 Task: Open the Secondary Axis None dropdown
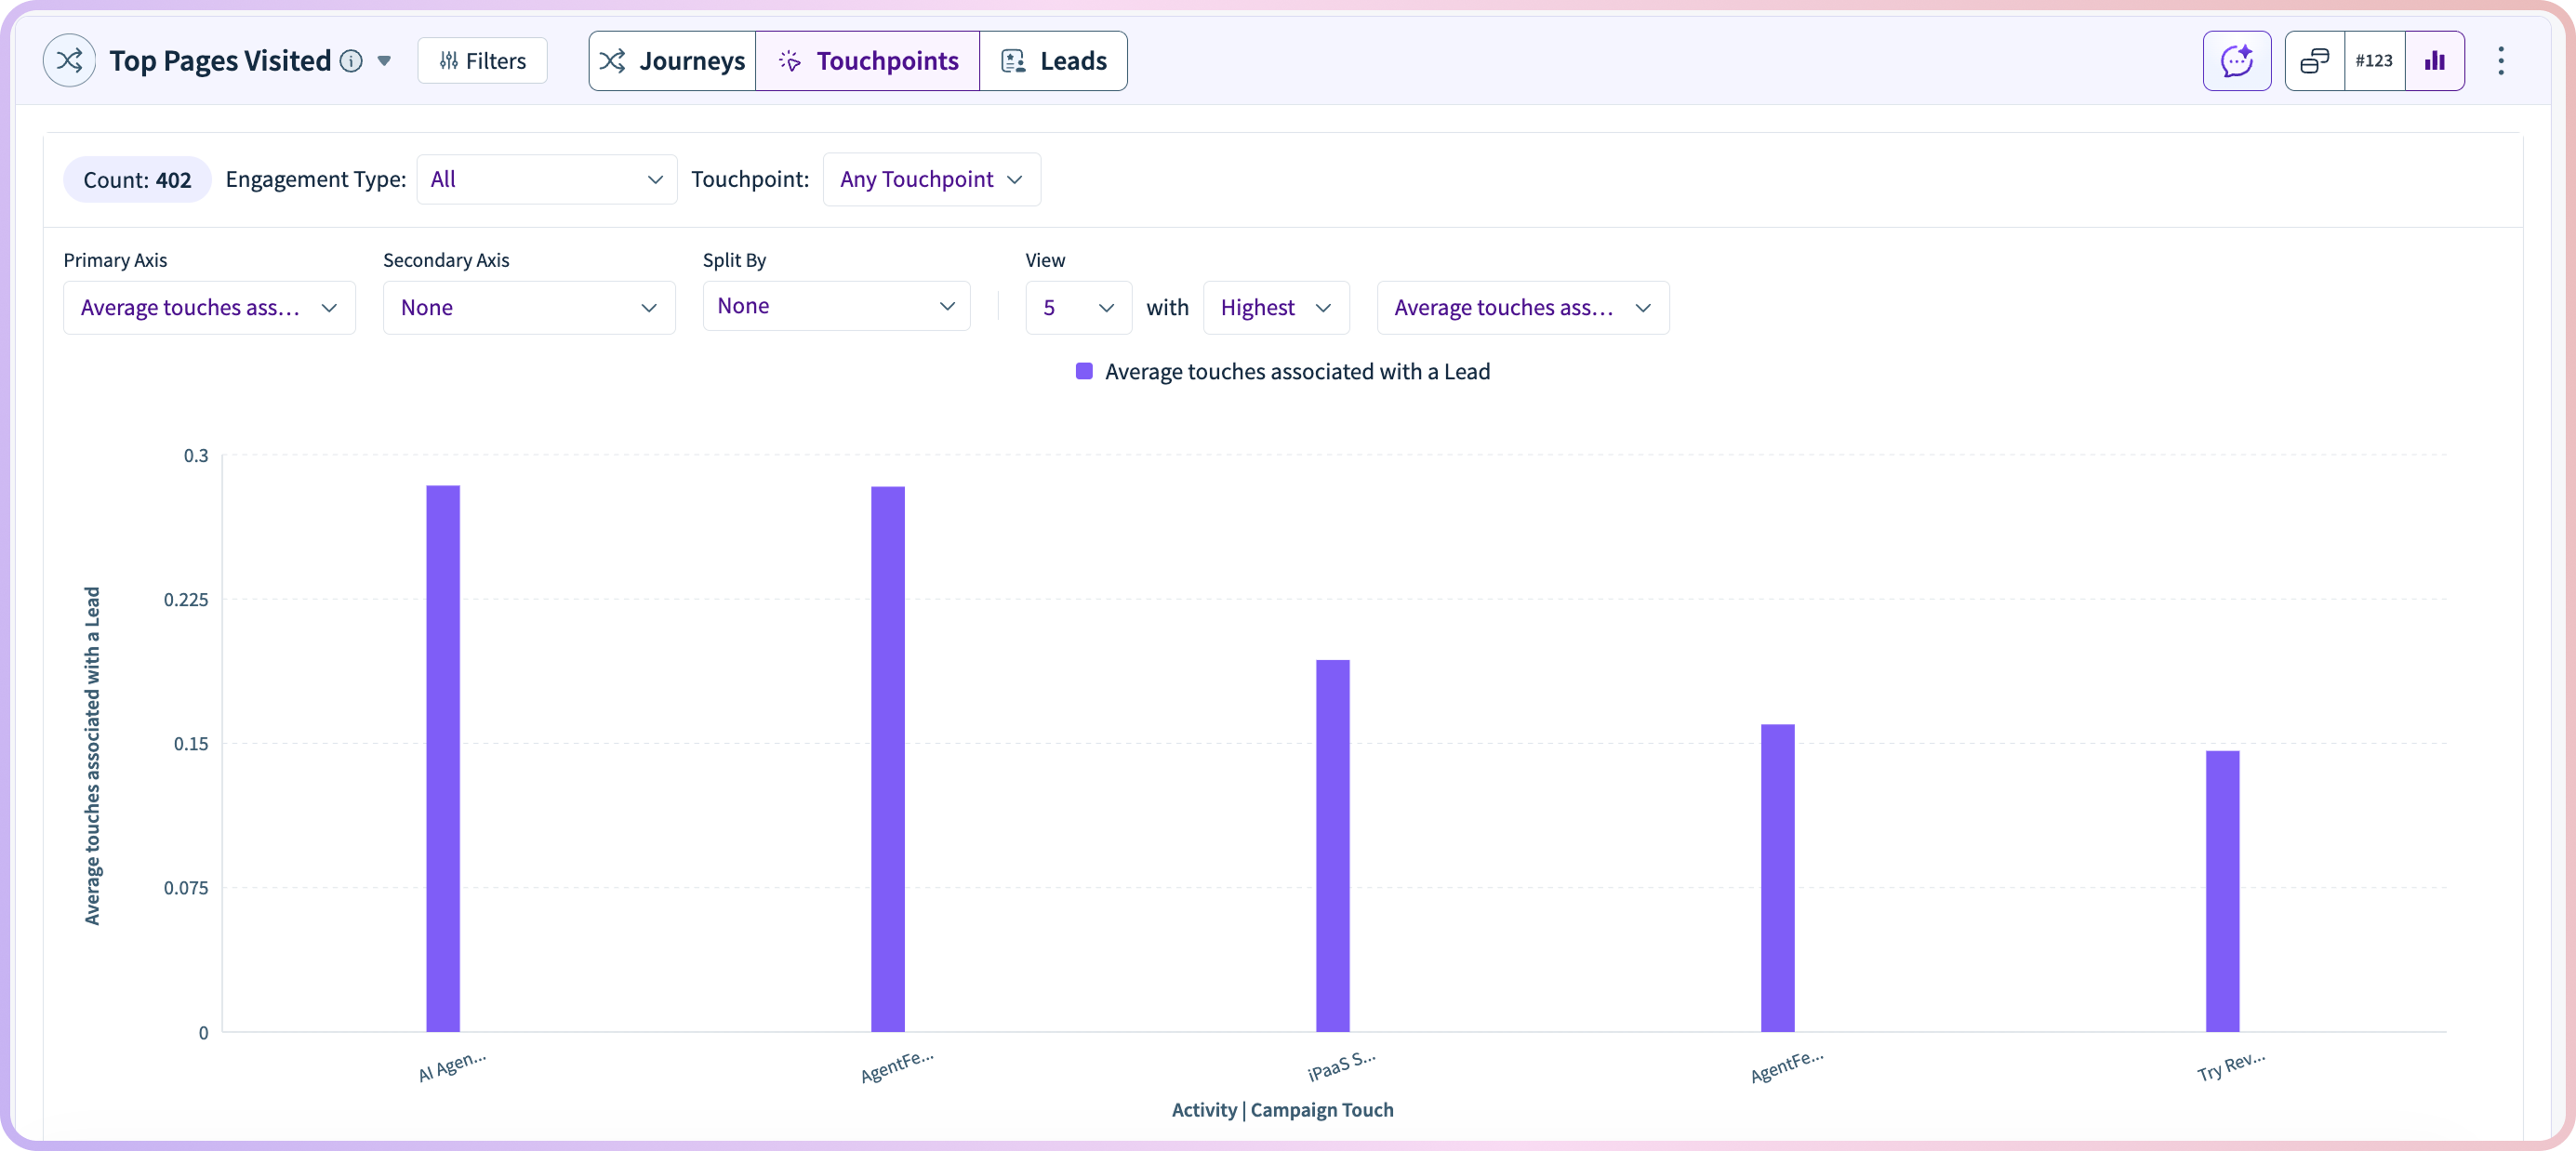pyautogui.click(x=528, y=308)
